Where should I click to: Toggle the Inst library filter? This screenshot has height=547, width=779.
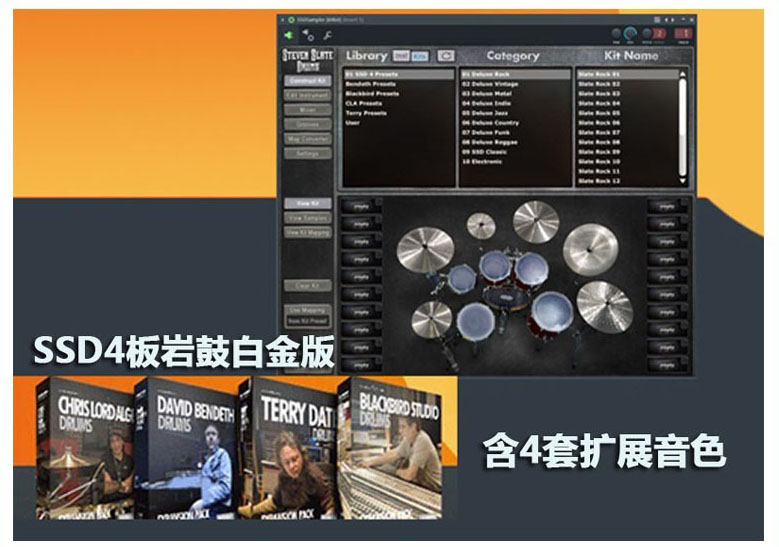point(401,57)
